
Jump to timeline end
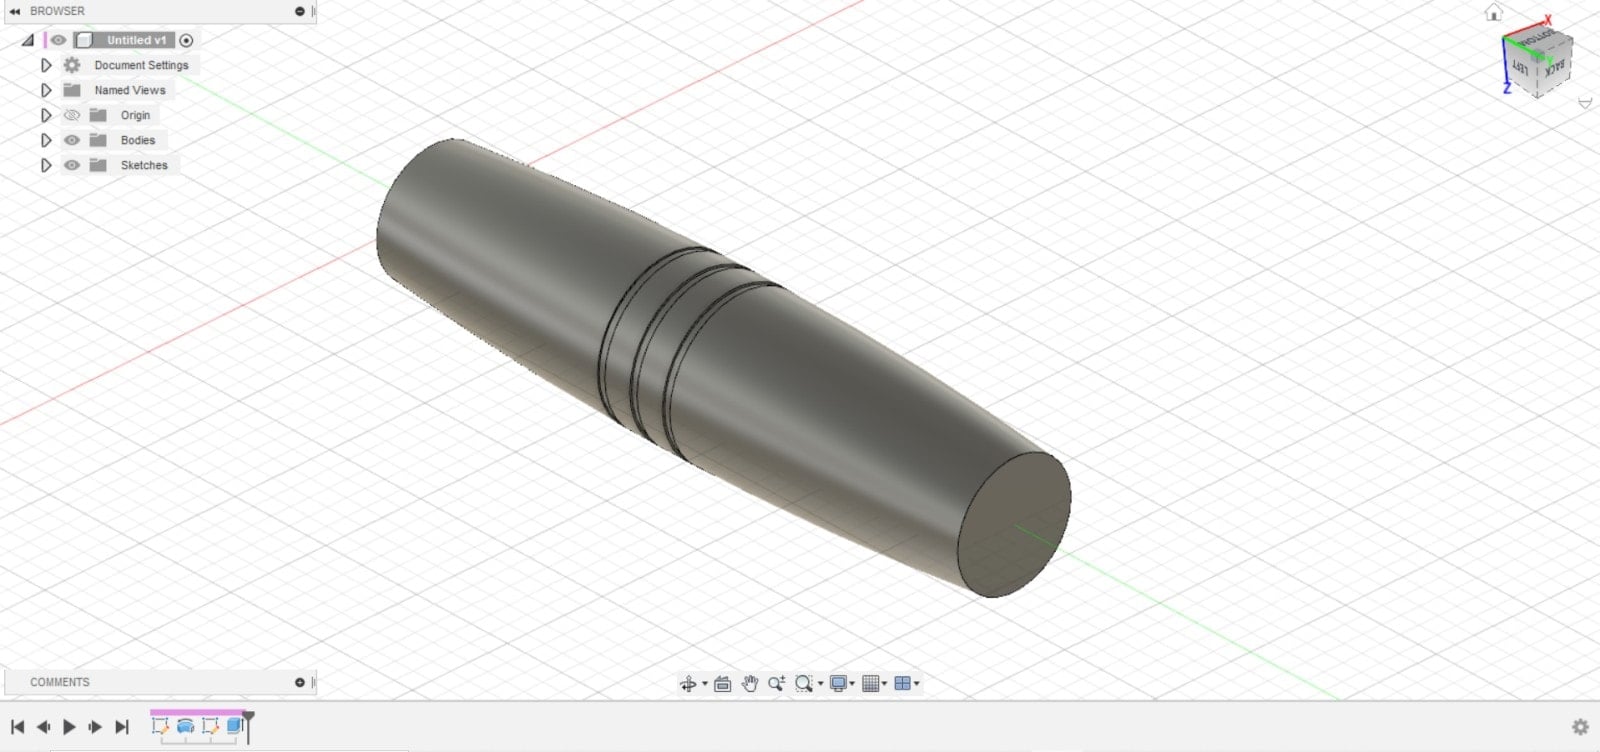(122, 727)
